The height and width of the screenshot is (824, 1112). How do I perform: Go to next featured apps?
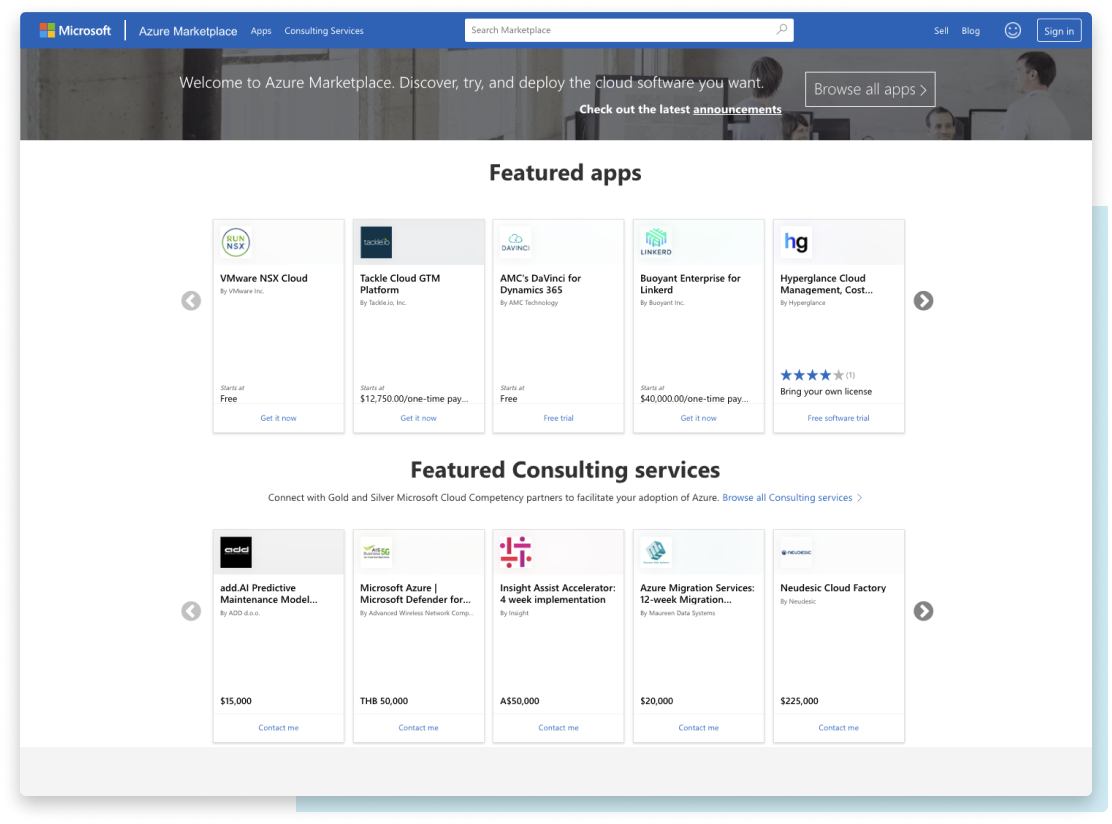[x=923, y=301]
